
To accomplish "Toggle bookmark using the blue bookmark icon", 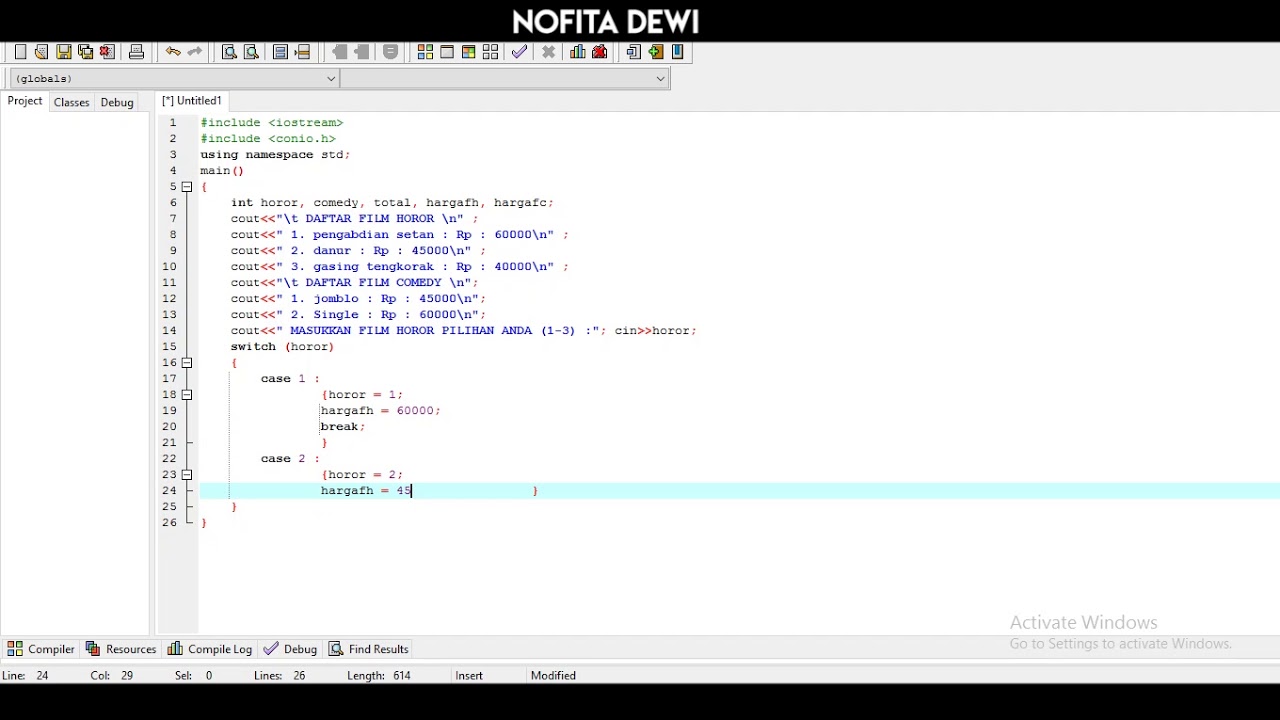I will click(678, 52).
